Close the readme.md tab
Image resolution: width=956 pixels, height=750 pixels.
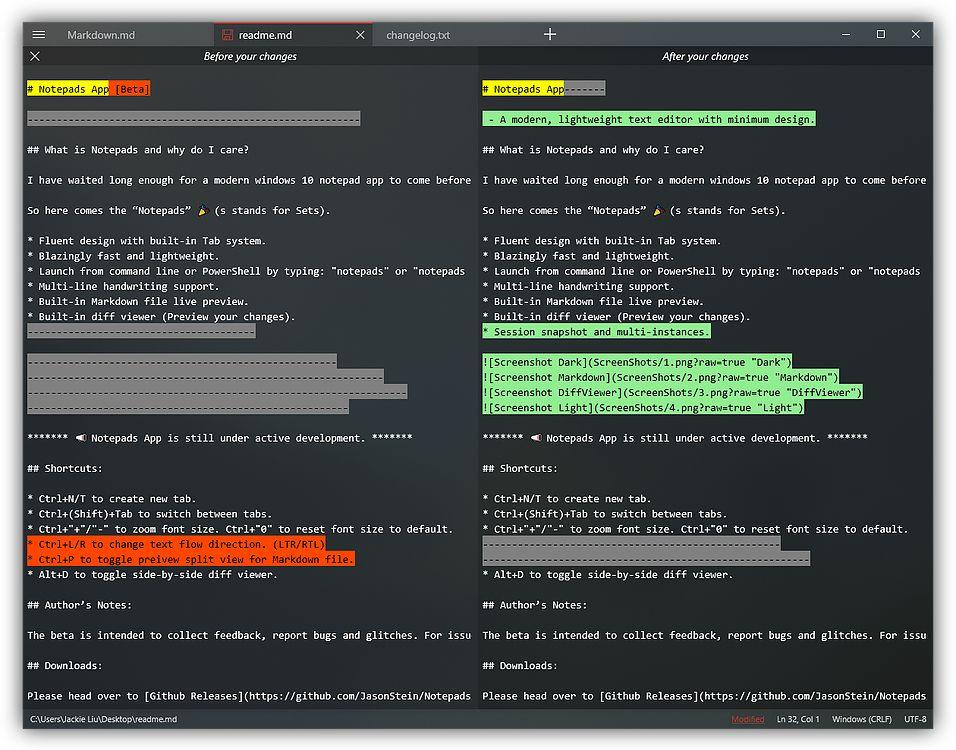[360, 35]
